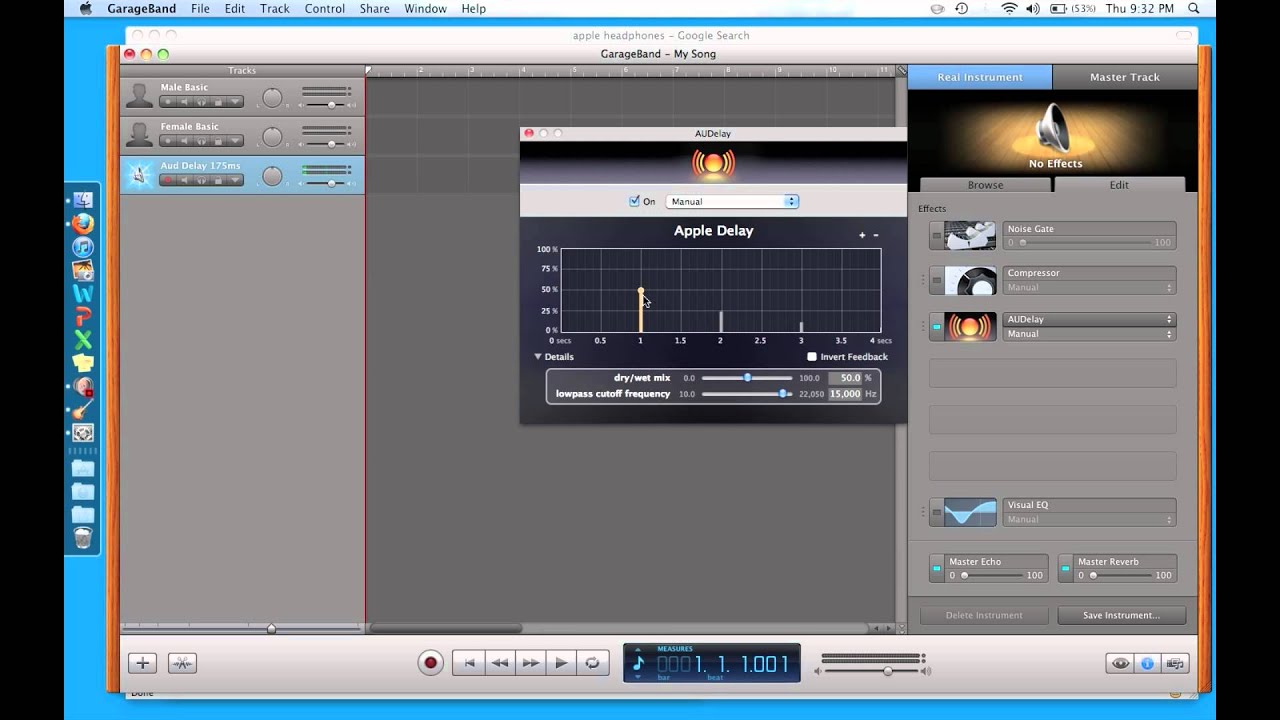This screenshot has height=720, width=1280.
Task: Show automation arrow on Male Basic track
Action: tap(235, 102)
